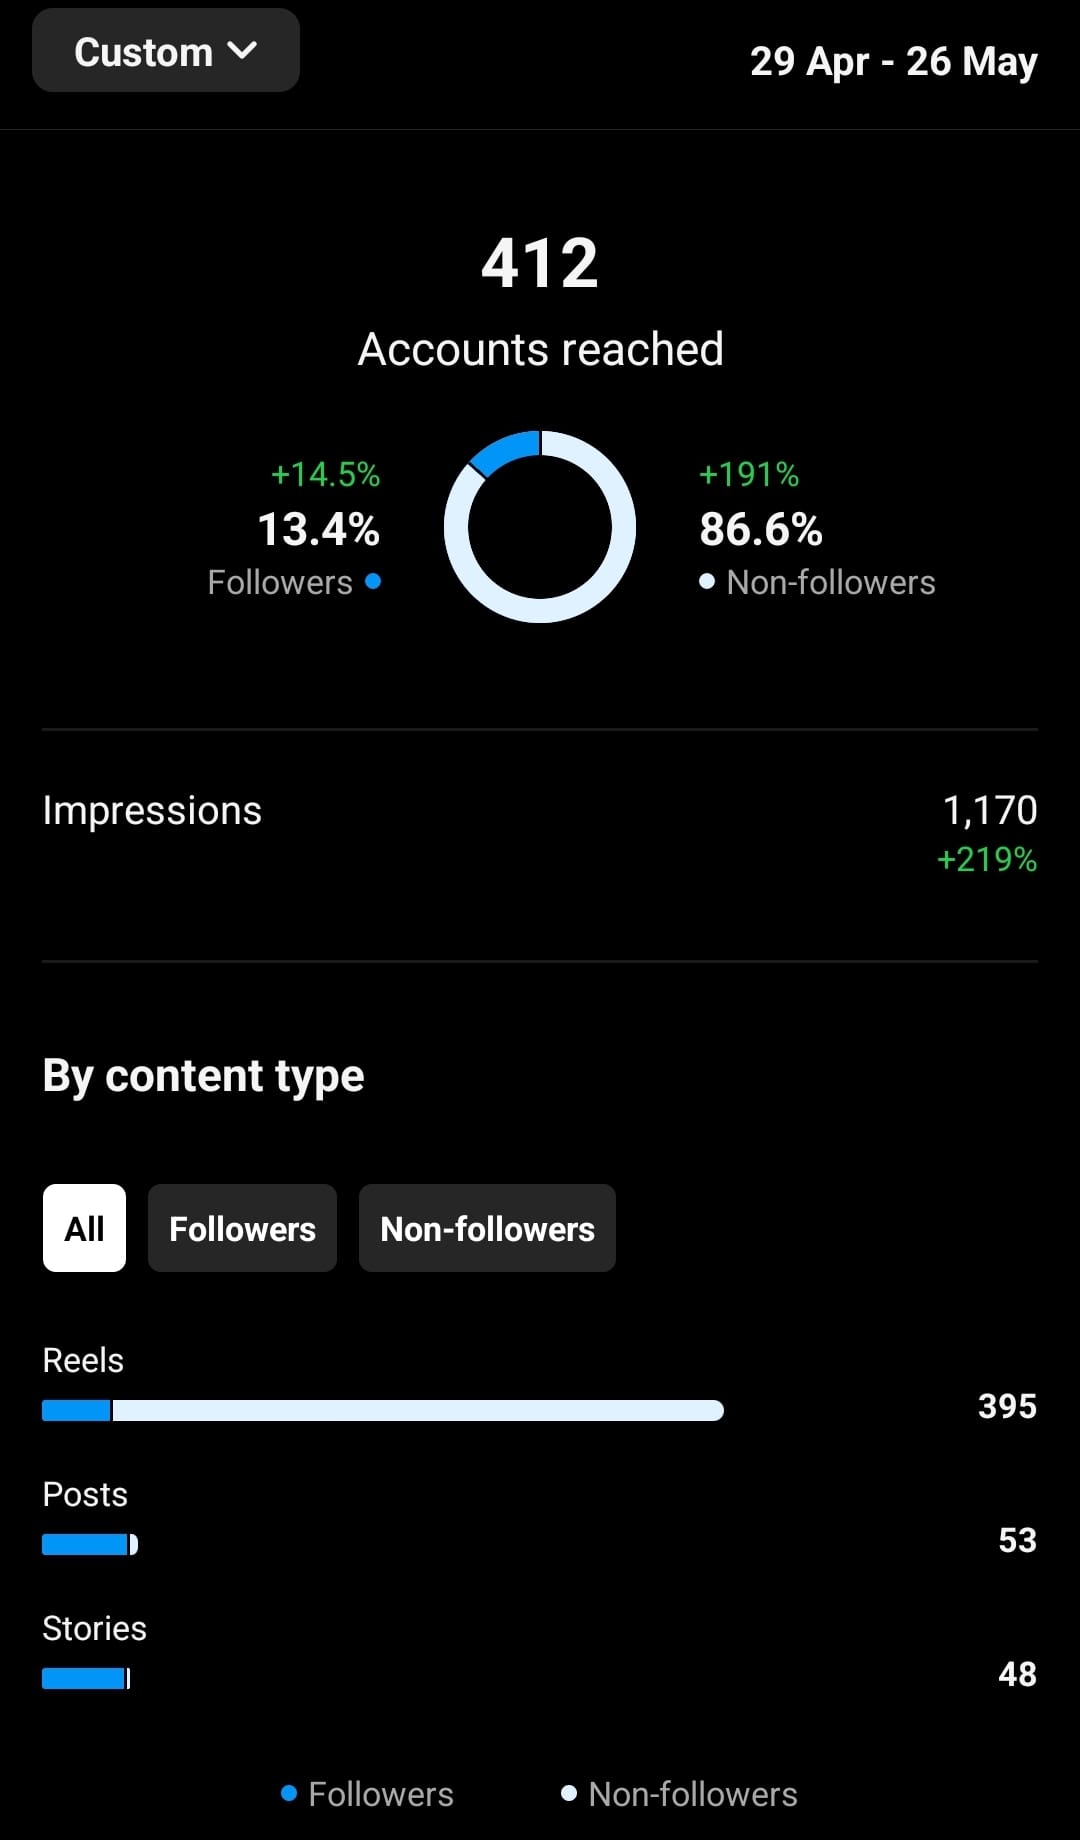Image resolution: width=1080 pixels, height=1840 pixels.
Task: Select the Reels content type label
Action: tap(82, 1359)
